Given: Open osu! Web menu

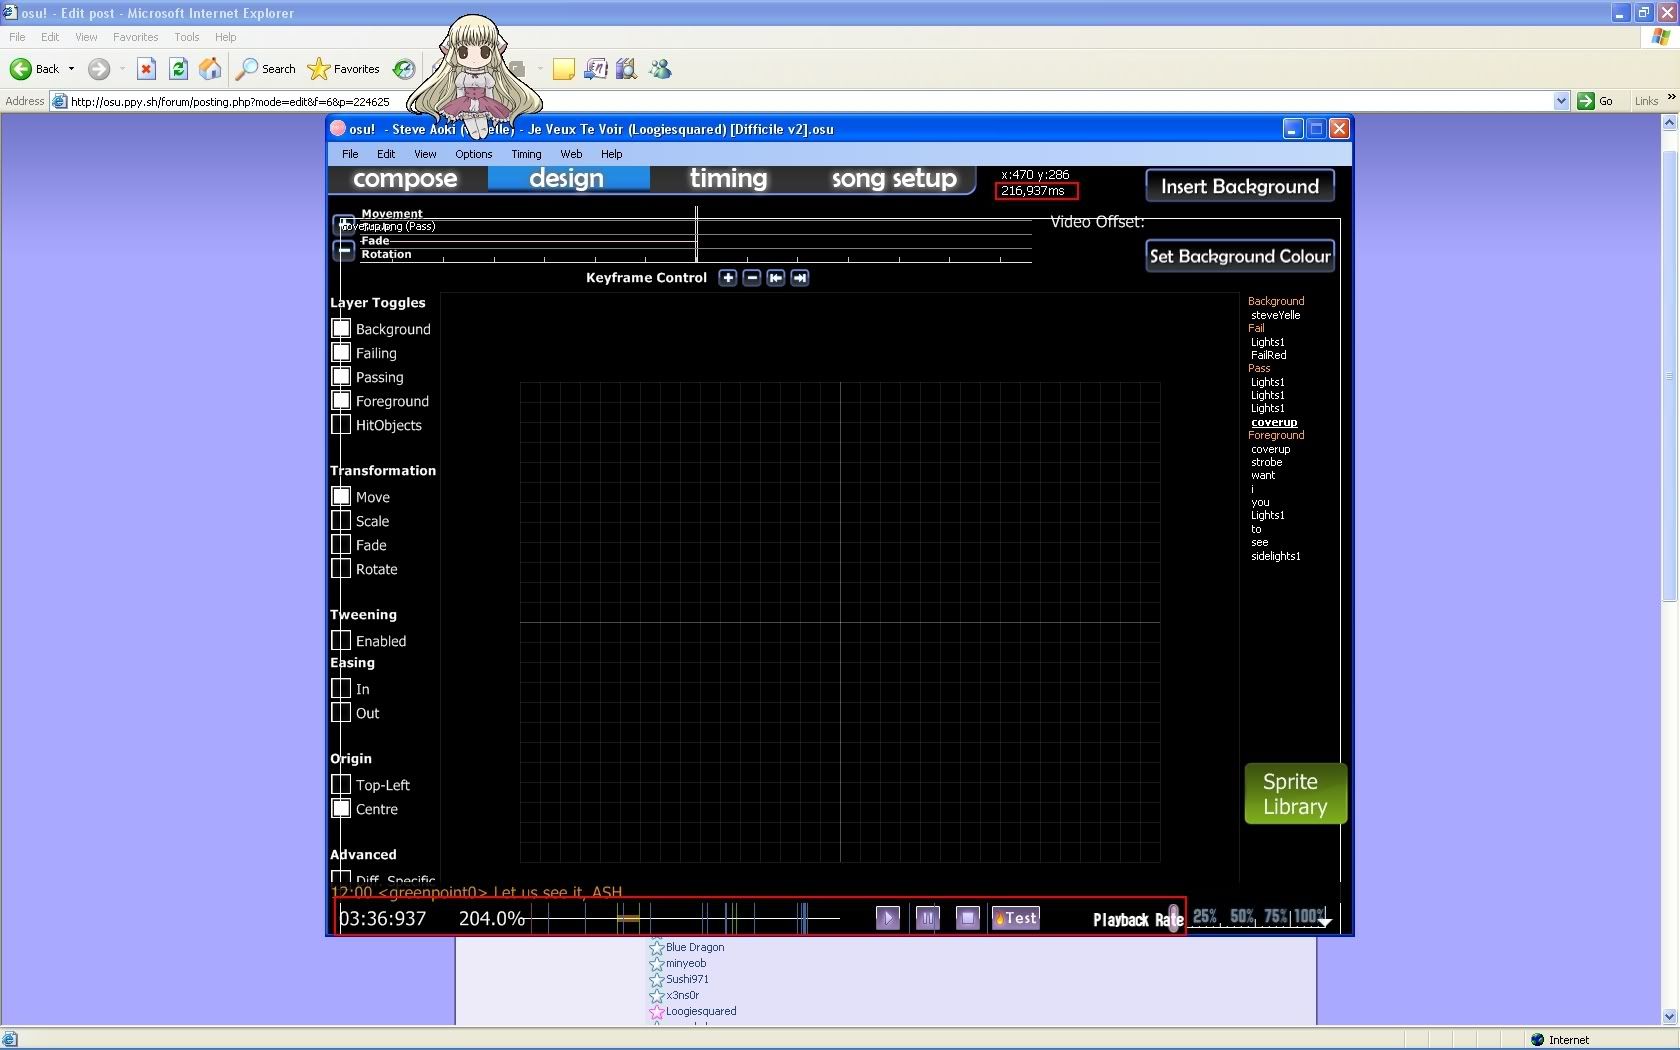Looking at the screenshot, I should pos(571,154).
